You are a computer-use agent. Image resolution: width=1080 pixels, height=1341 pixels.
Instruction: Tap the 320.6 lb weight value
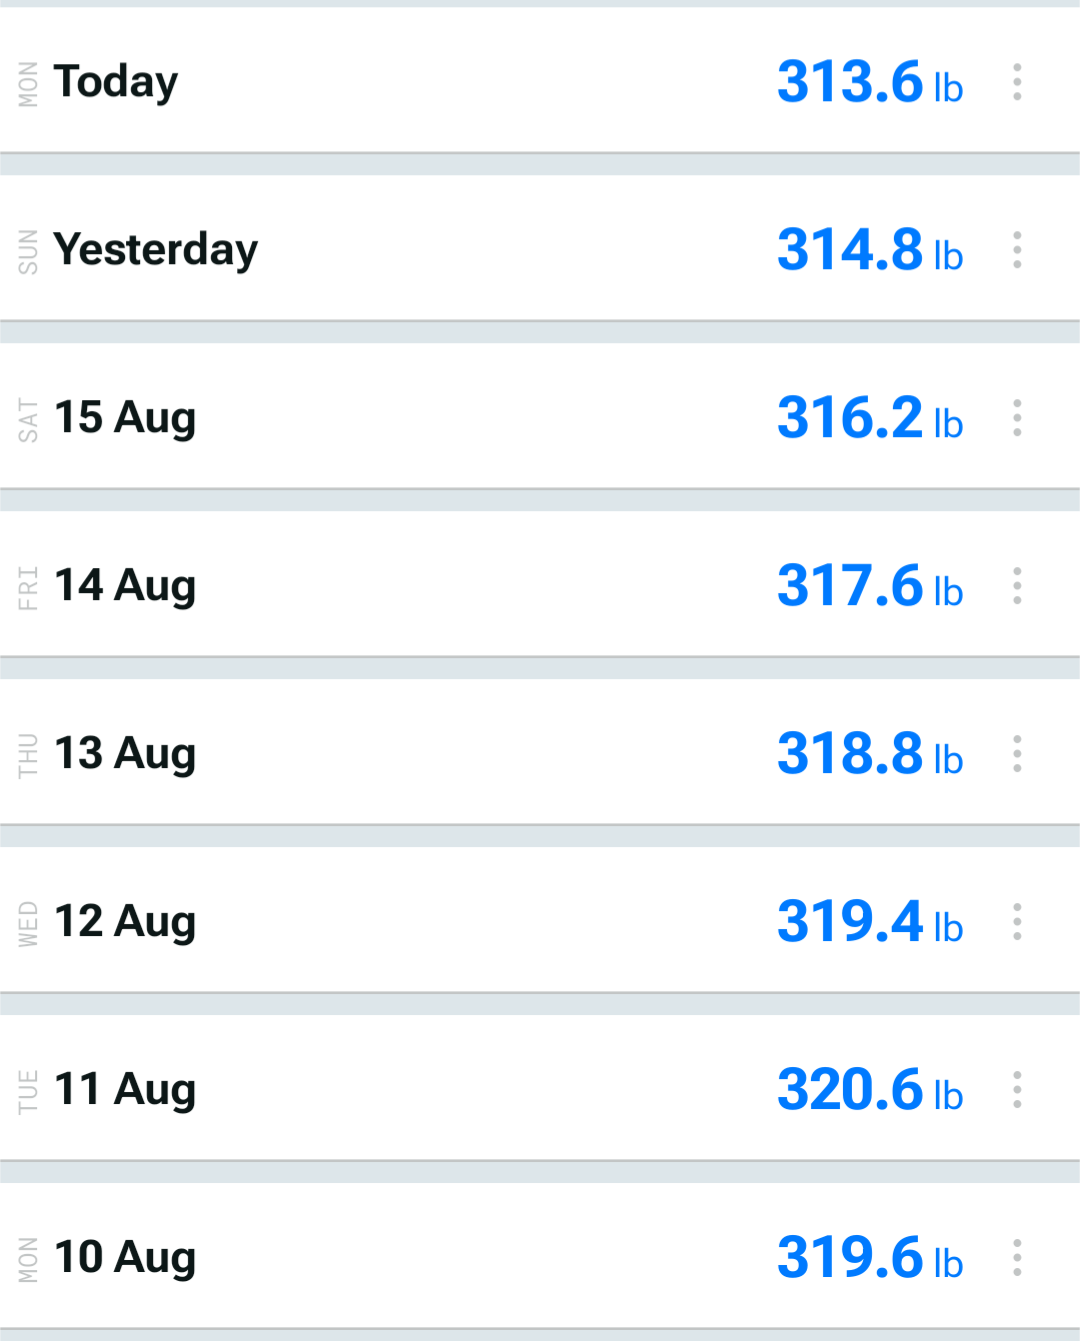[870, 1090]
